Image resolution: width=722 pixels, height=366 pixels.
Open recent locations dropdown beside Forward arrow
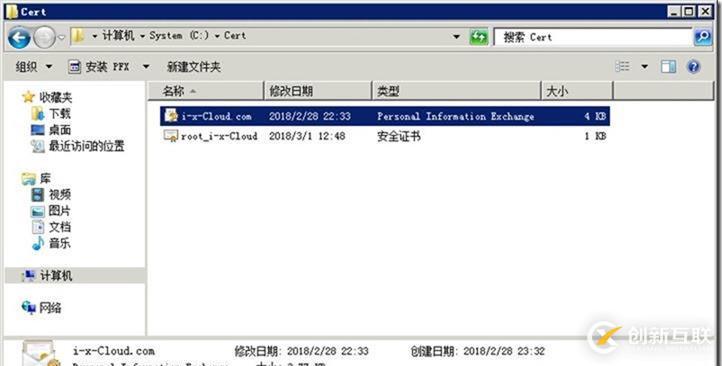pyautogui.click(x=62, y=38)
